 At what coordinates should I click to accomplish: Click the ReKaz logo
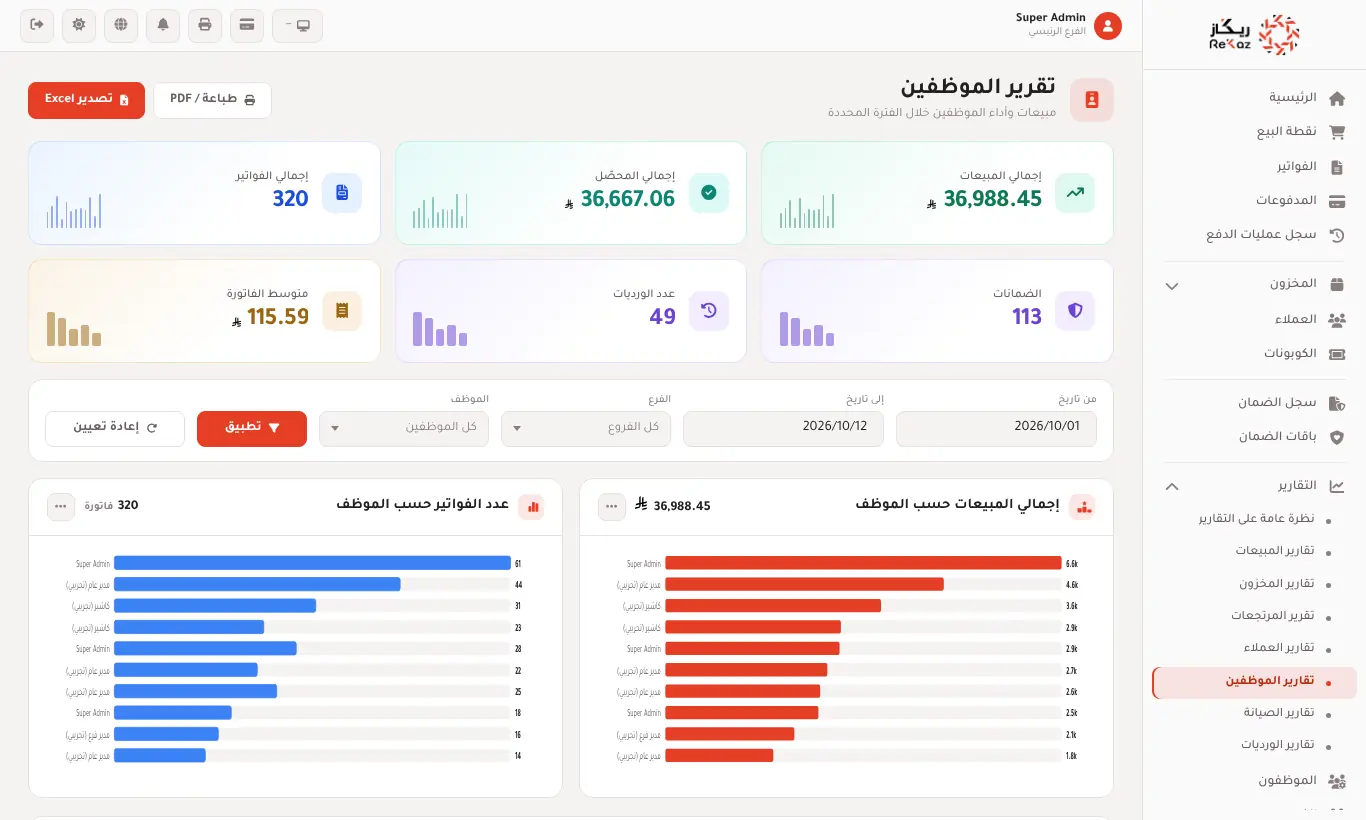point(1254,35)
